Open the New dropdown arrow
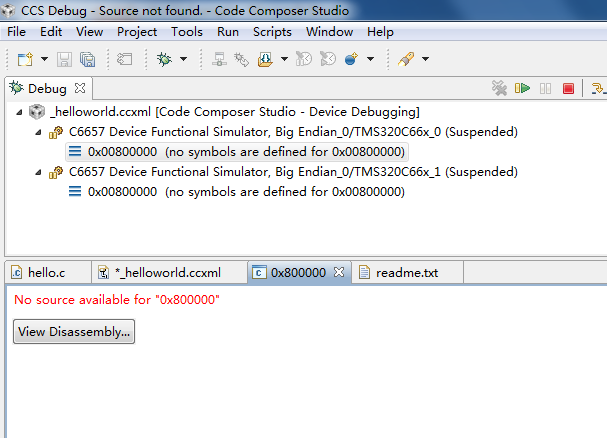607x438 pixels. point(45,59)
